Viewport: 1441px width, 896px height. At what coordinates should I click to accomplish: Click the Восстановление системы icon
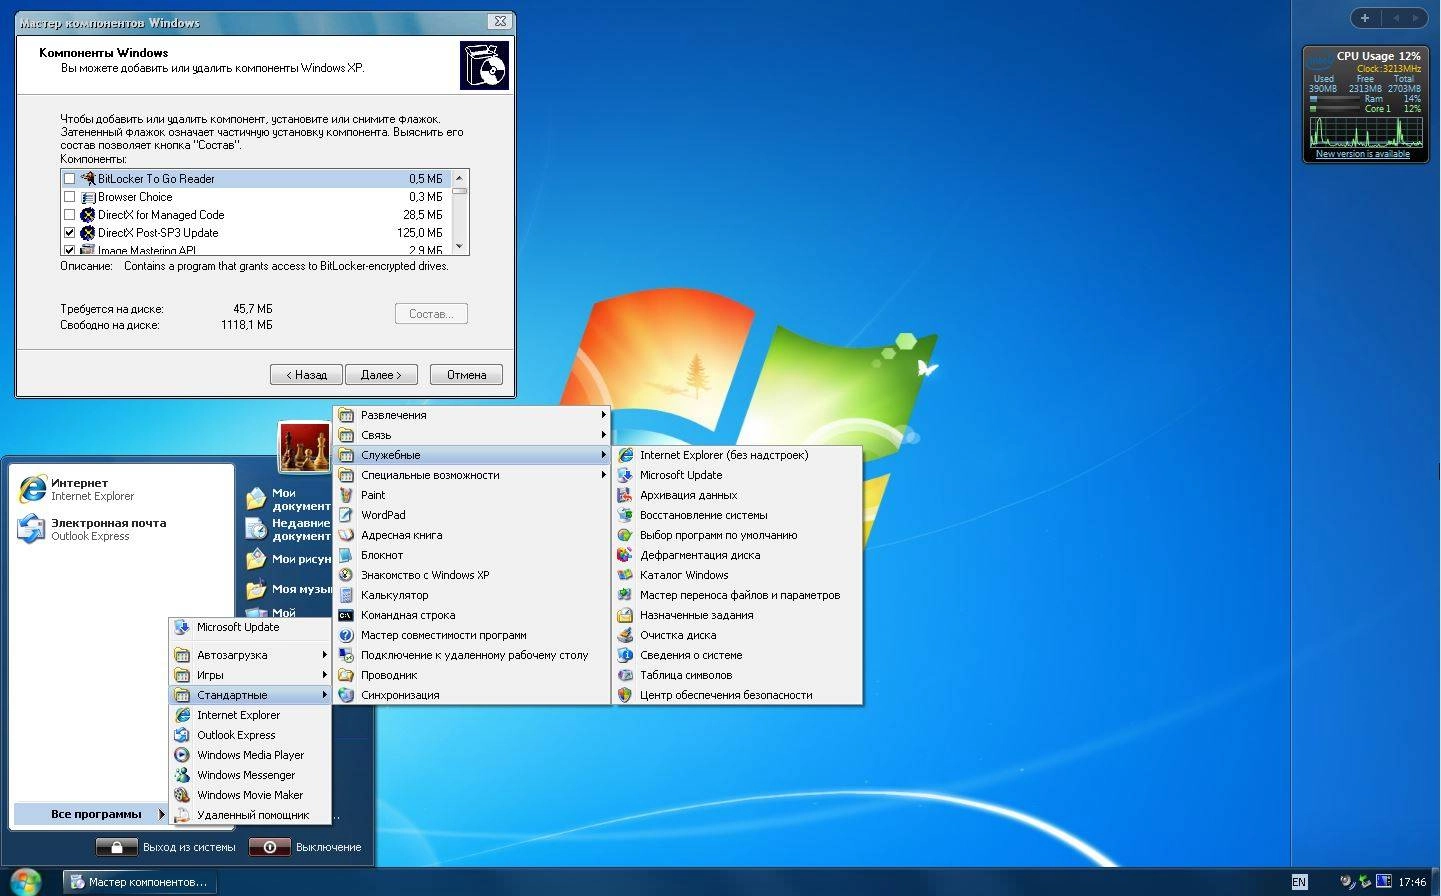[625, 515]
